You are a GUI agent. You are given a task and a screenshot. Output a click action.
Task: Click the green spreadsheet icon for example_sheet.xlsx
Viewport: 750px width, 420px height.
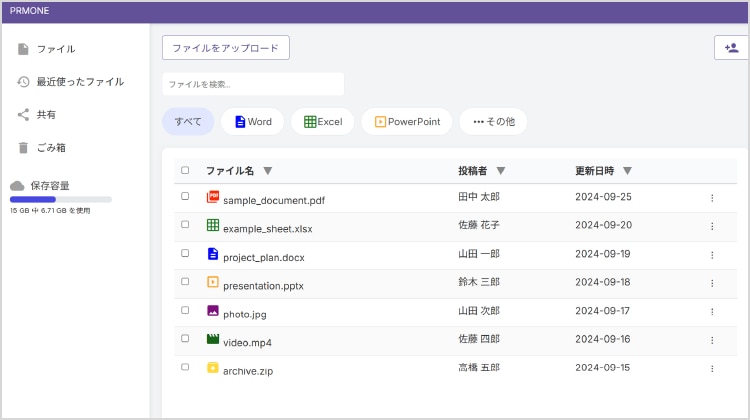(x=212, y=226)
